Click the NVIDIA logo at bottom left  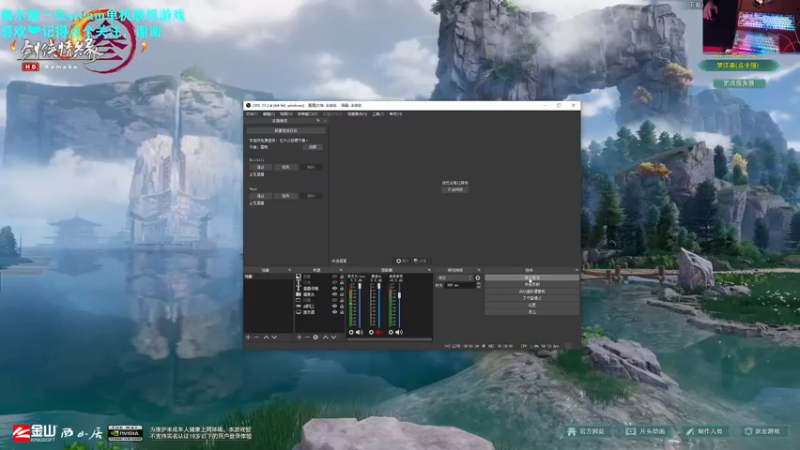125,433
